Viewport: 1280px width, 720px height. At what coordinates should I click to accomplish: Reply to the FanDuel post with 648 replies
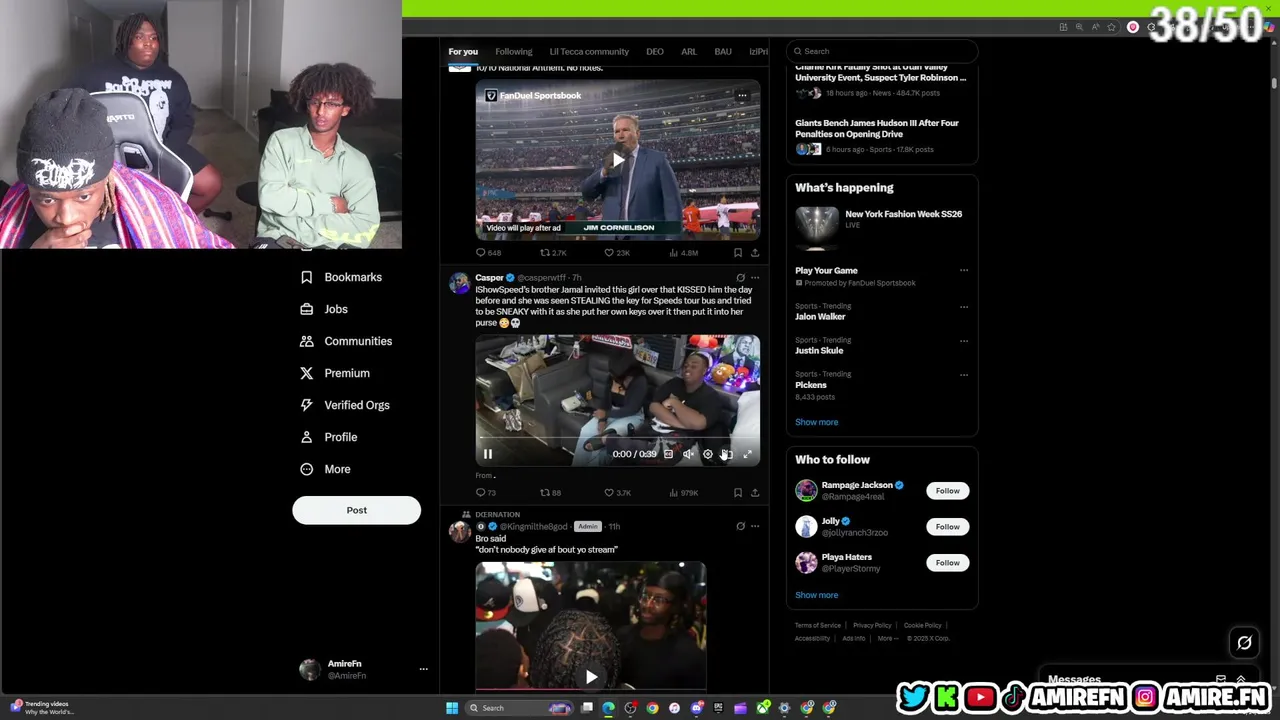(488, 253)
